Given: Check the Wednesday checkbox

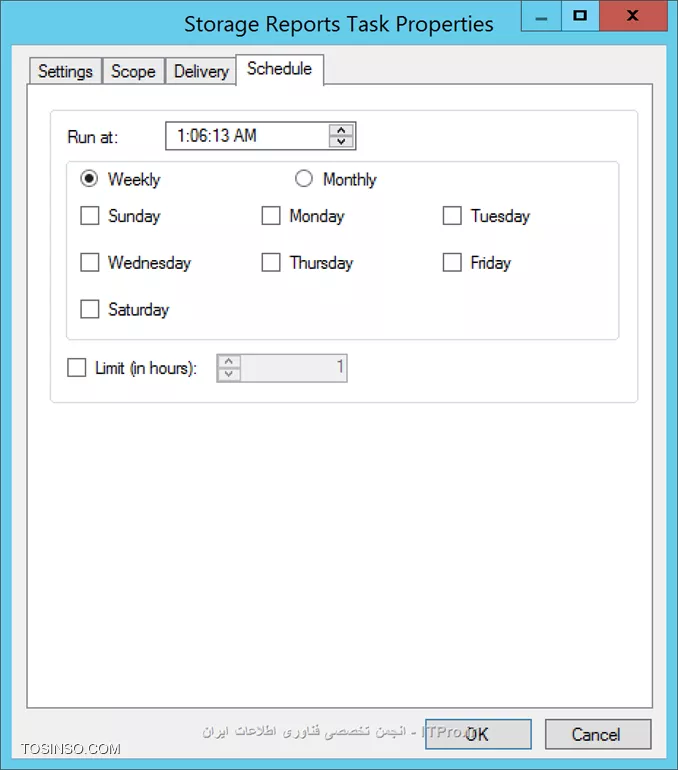Looking at the screenshot, I should click(x=90, y=263).
